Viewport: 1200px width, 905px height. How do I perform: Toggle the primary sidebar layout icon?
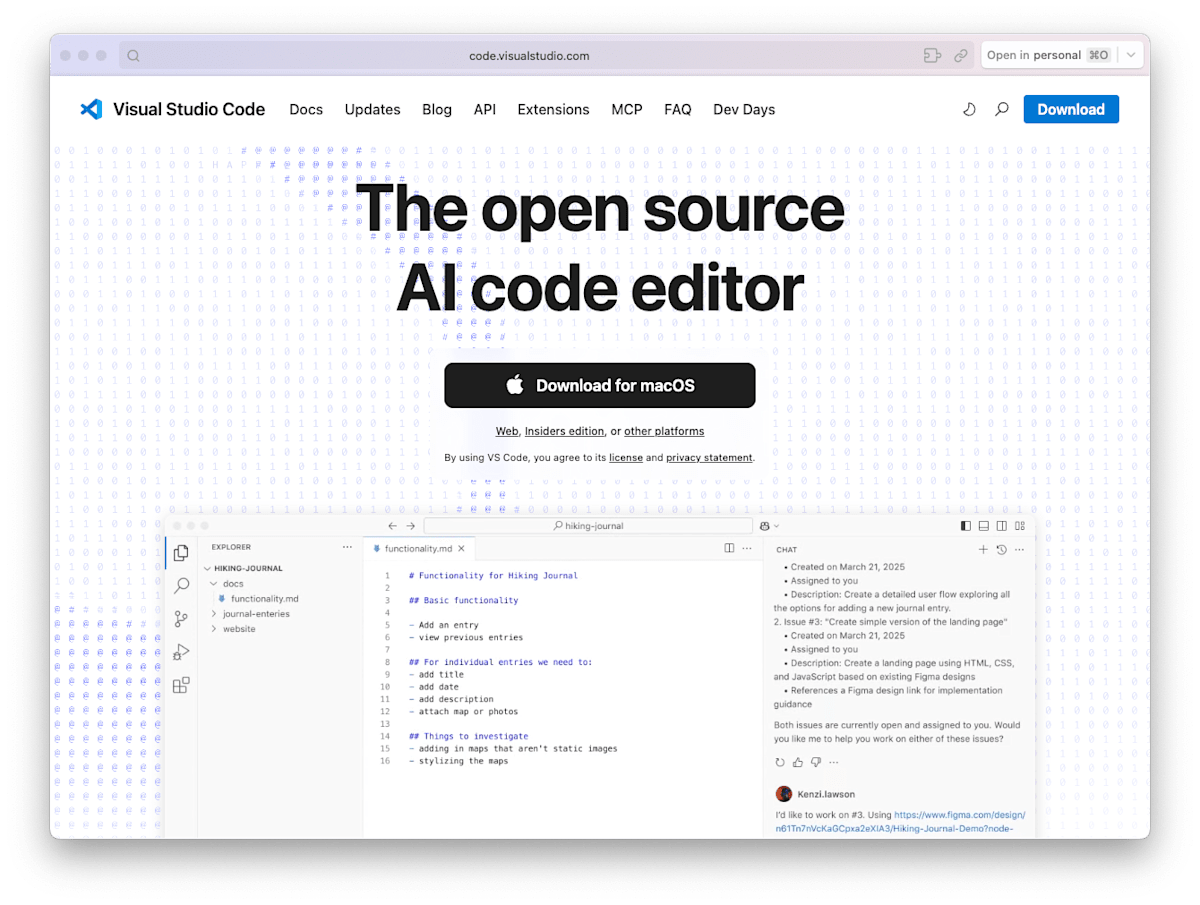click(x=966, y=526)
